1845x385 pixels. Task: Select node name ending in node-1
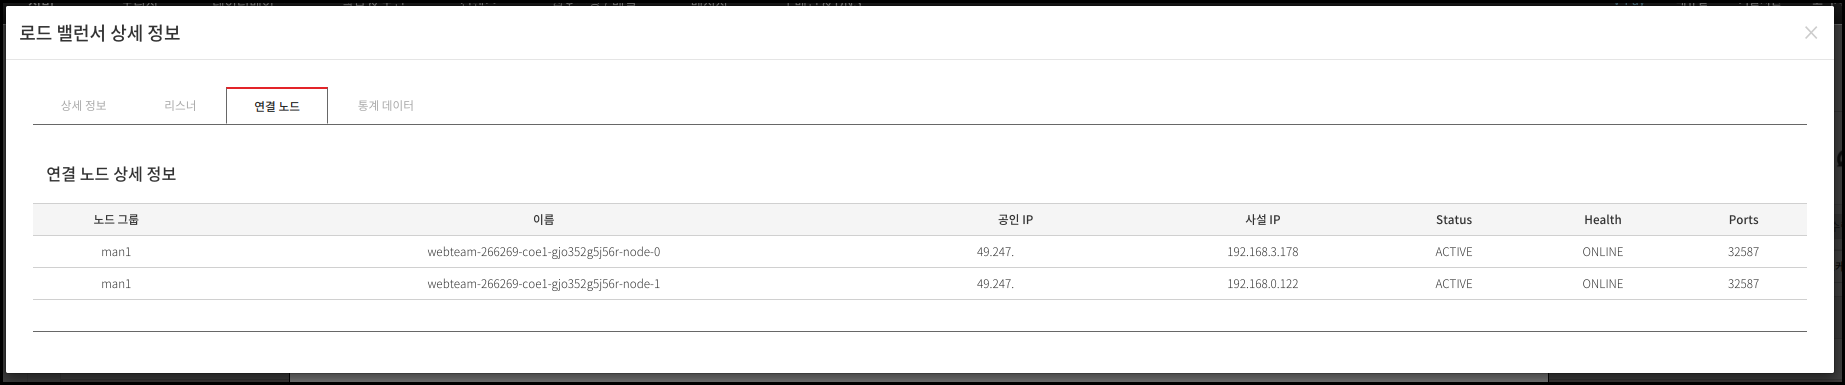[544, 284]
